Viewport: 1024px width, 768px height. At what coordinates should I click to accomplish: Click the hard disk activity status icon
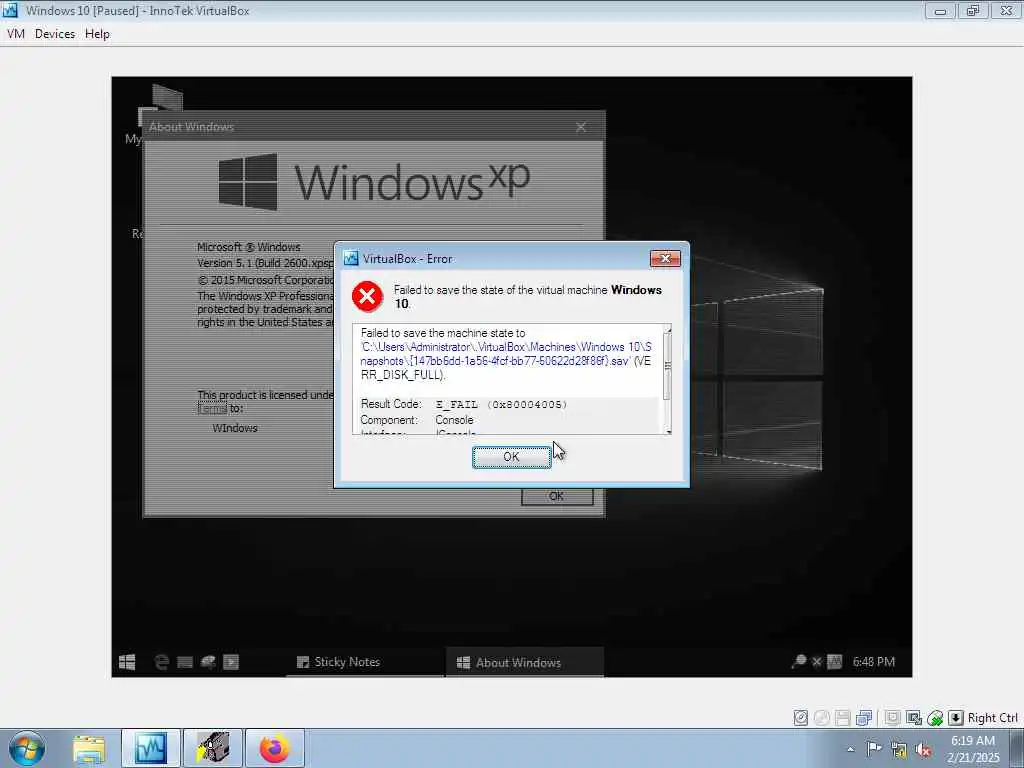tap(801, 718)
